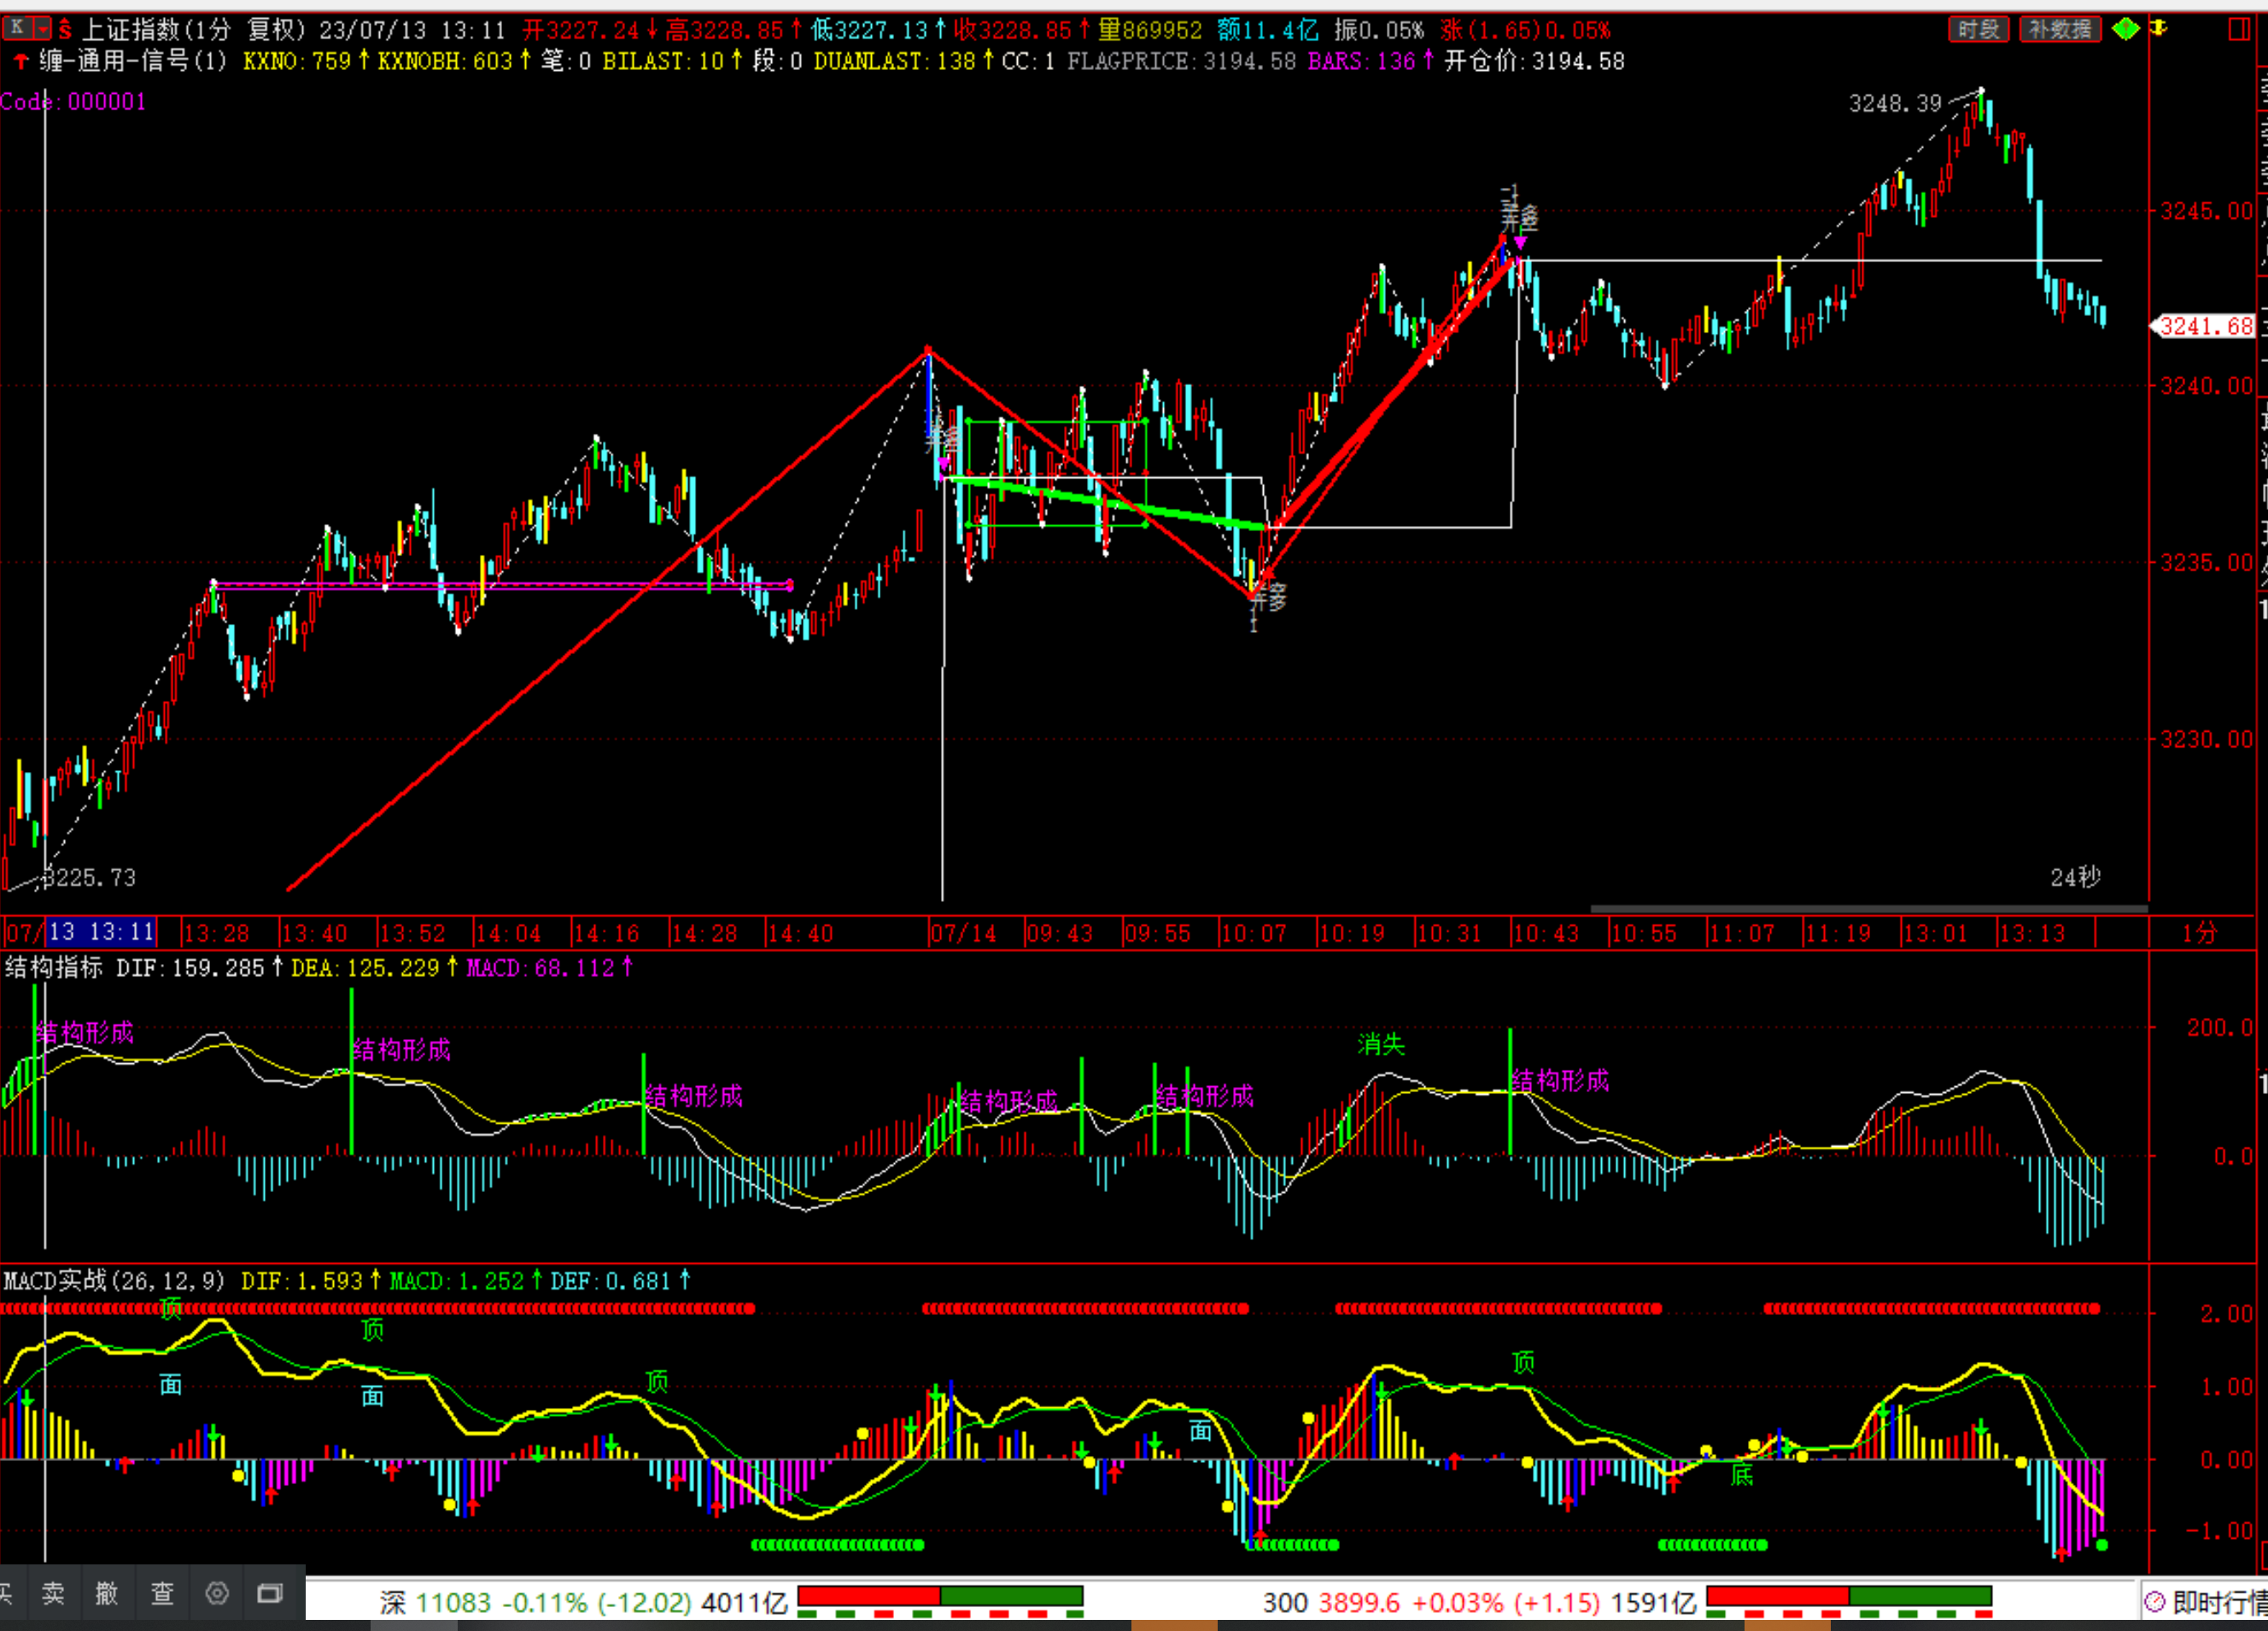
Task: Toggle the red split-panel layout icon
Action: tap(2240, 30)
